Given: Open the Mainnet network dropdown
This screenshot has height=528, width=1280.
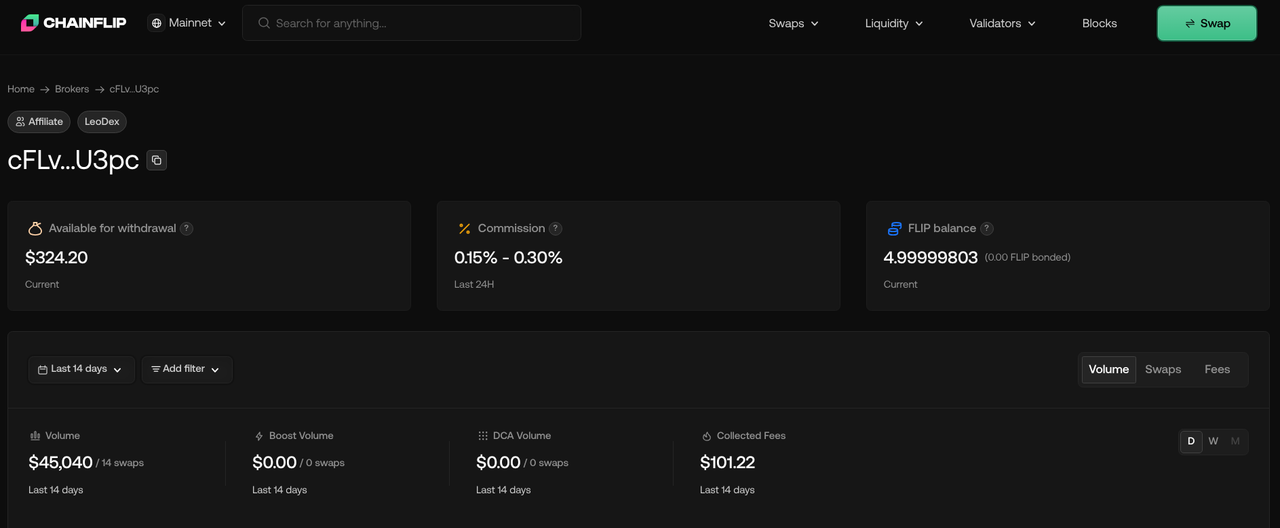Looking at the screenshot, I should pos(188,23).
